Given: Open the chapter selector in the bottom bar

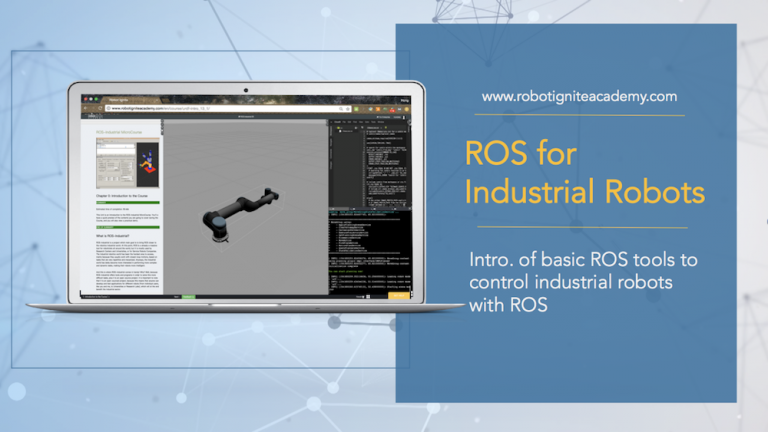Looking at the screenshot, I should click(96, 297).
